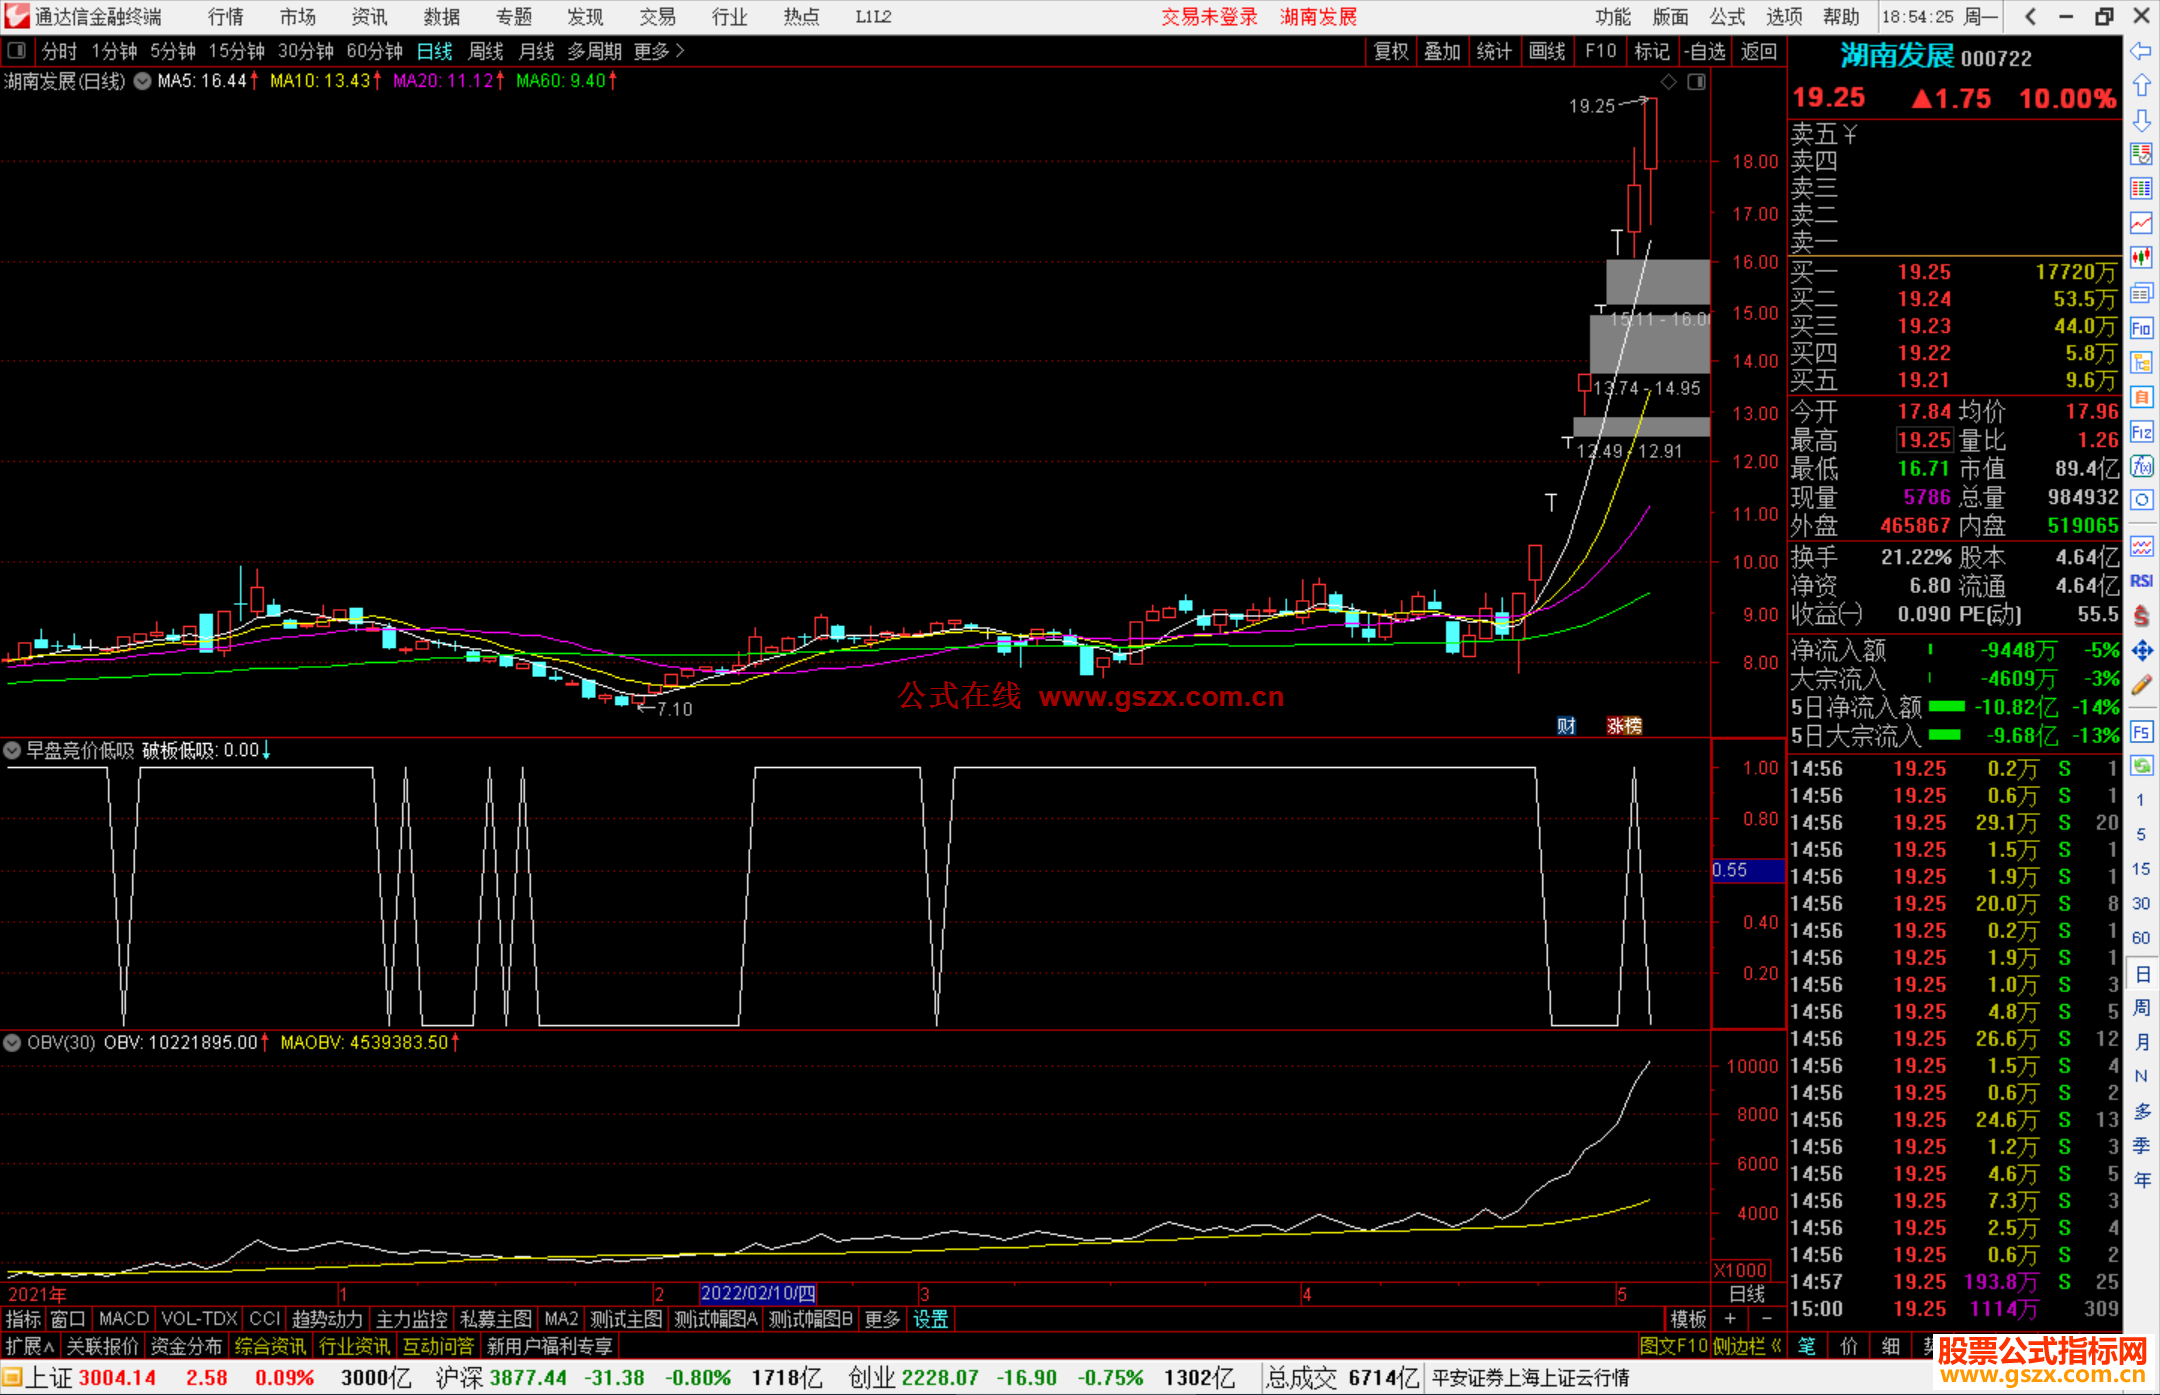The height and width of the screenshot is (1395, 2160).
Task: Click 设置 in indicator tab bar
Action: click(x=930, y=1319)
